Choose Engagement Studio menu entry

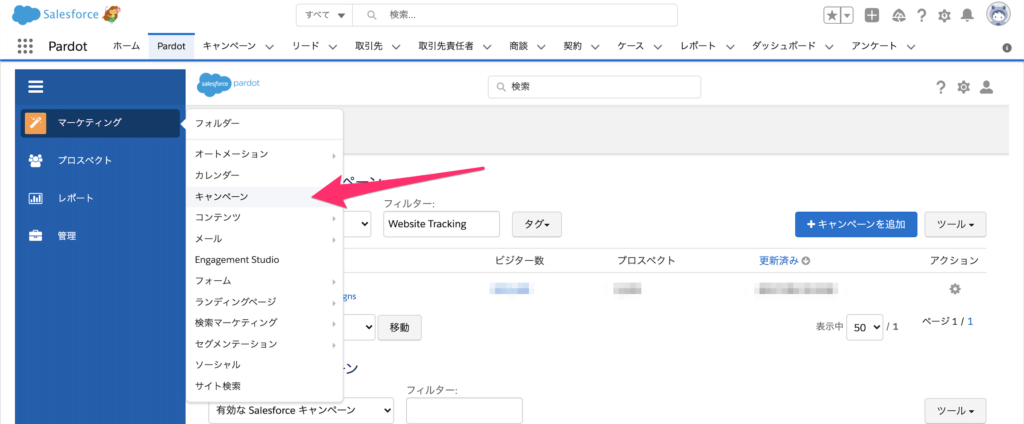[x=264, y=259]
